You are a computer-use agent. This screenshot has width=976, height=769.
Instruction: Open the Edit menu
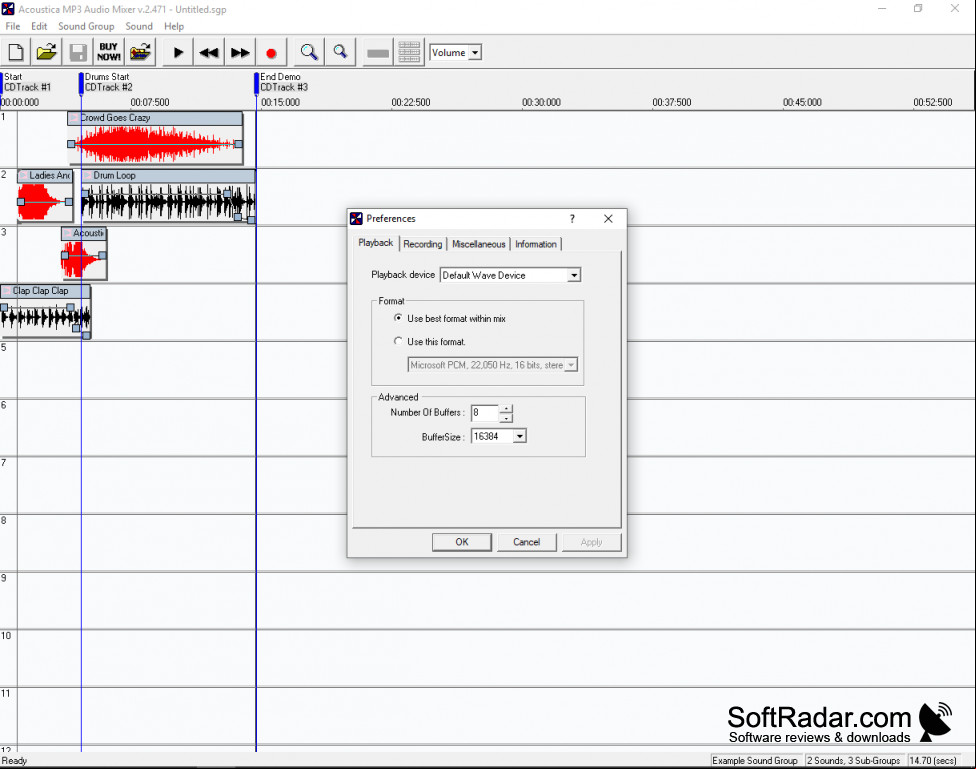click(x=39, y=26)
